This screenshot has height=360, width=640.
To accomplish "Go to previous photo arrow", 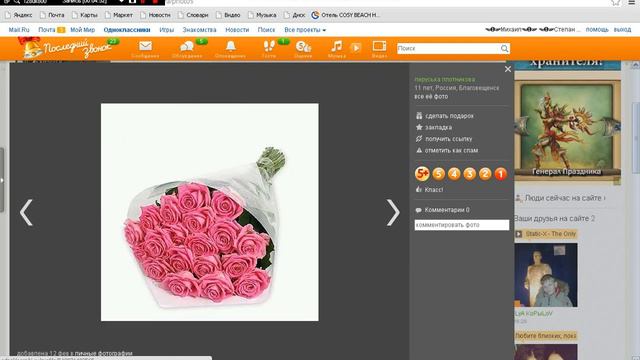I will (27, 213).
